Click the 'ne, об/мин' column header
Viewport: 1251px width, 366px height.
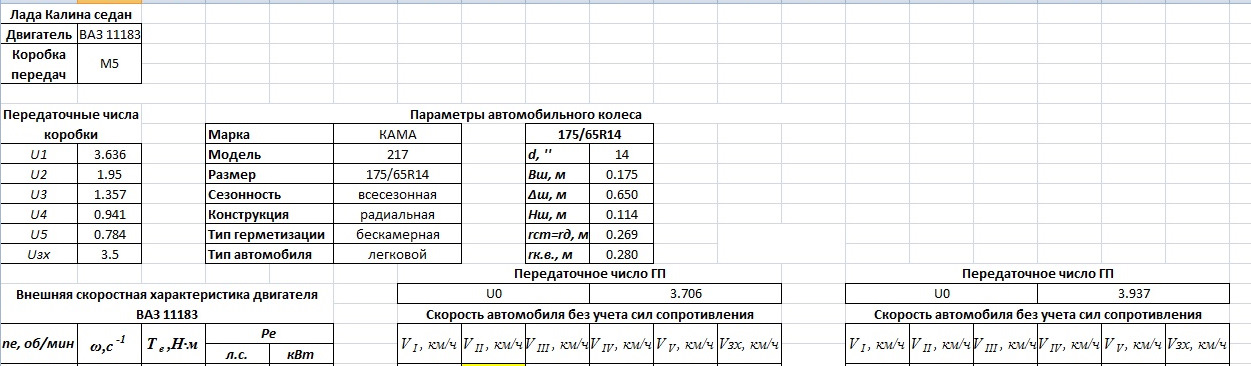[39, 344]
